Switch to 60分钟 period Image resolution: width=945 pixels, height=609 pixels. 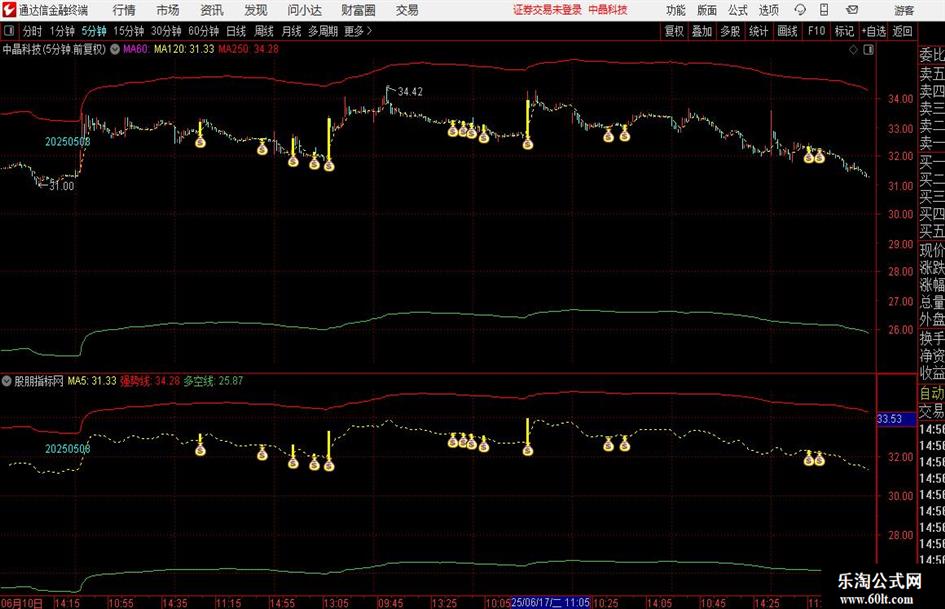[x=204, y=31]
